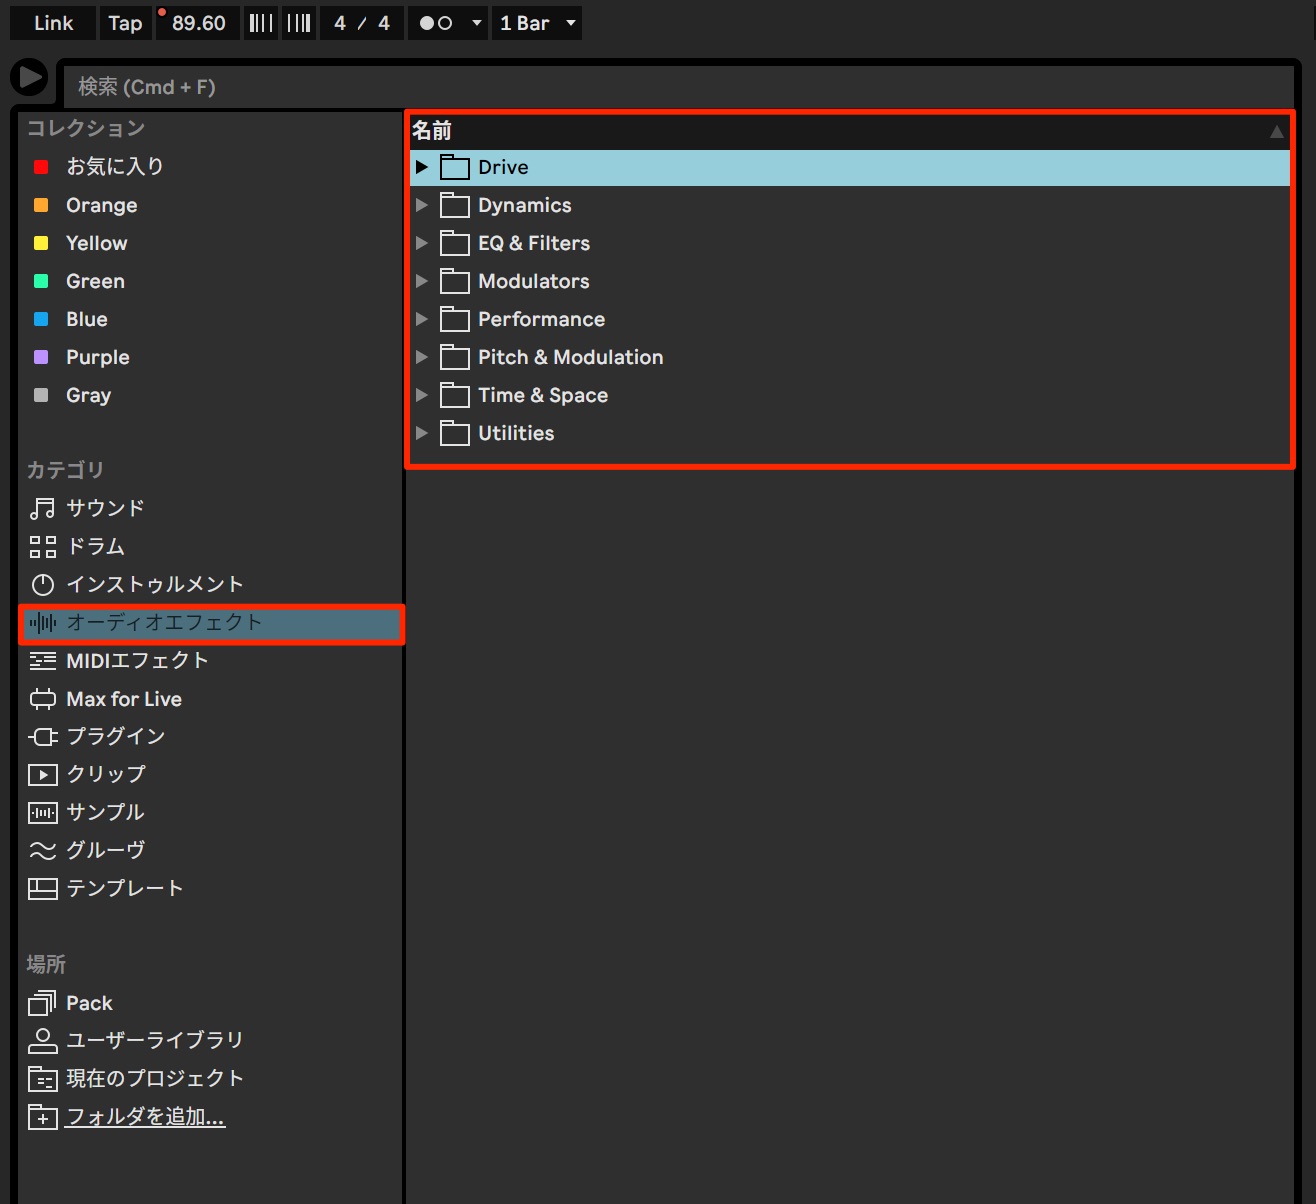Click the サウンド music note icon
This screenshot has width=1316, height=1204.
click(42, 508)
